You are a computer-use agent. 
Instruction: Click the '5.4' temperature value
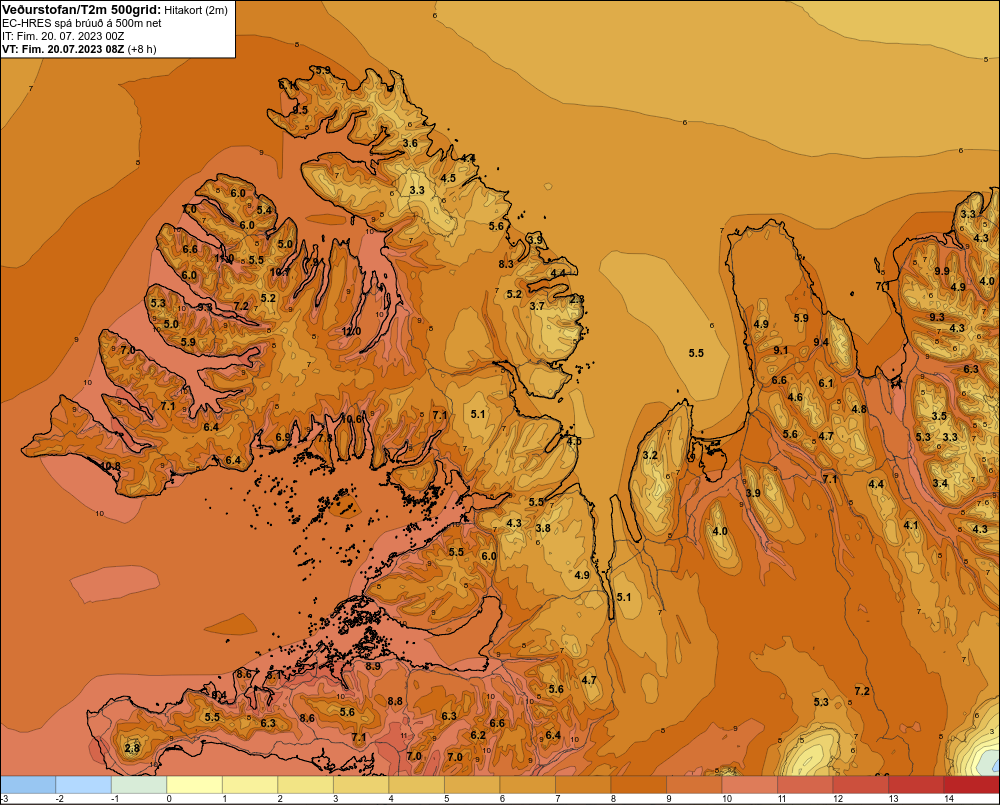pyautogui.click(x=264, y=210)
